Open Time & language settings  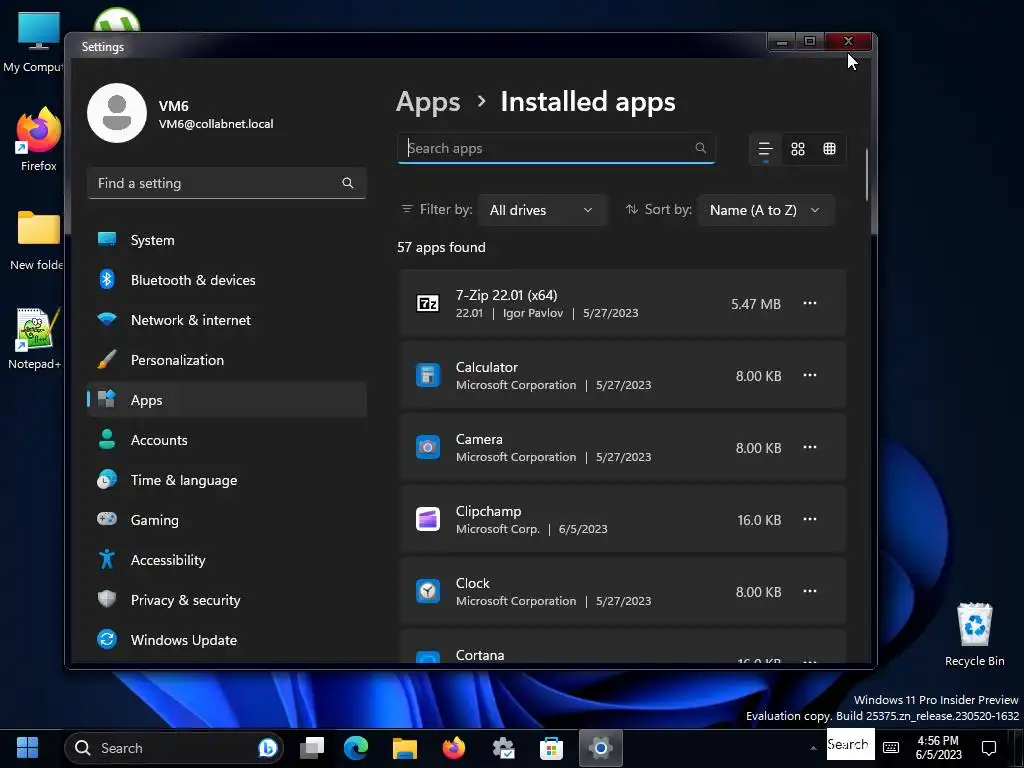click(227, 480)
